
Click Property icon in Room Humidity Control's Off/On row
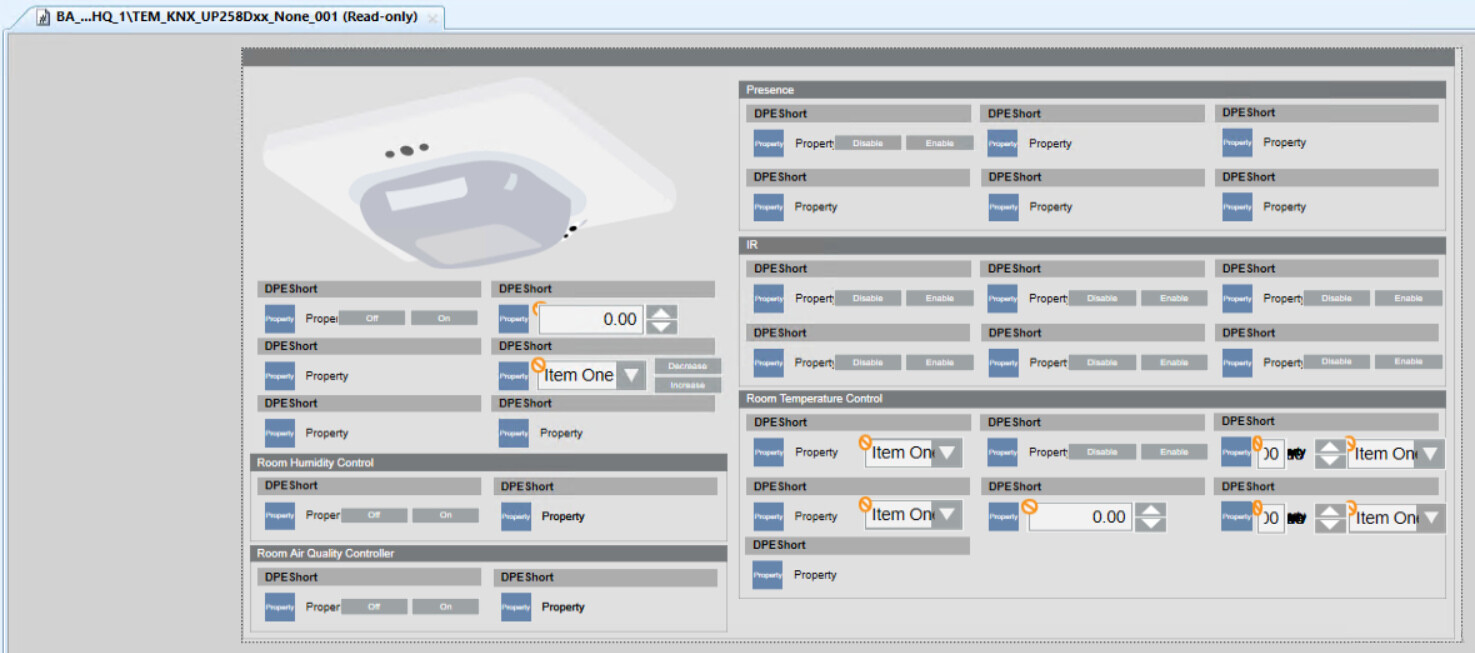click(x=279, y=516)
